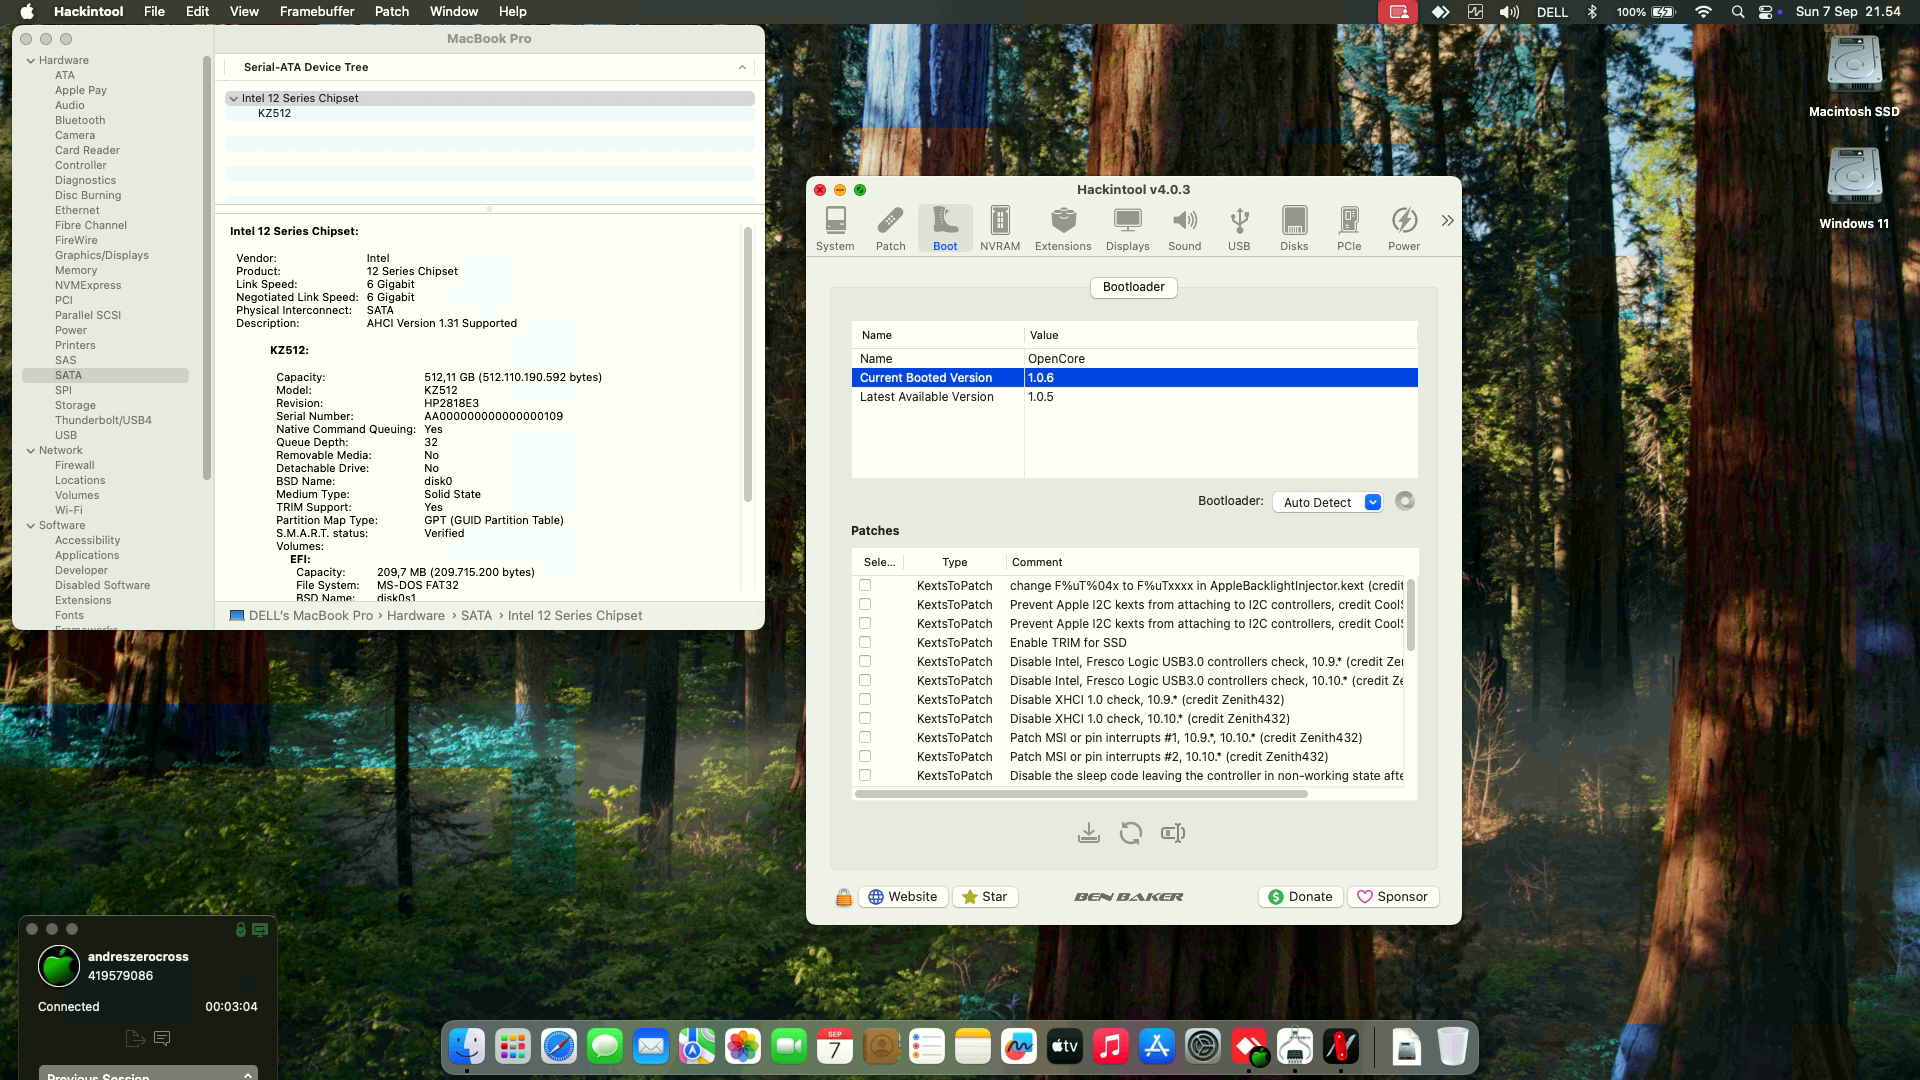Click the patches list vertical scrollbar
The image size is (1920, 1080).
1410,615
